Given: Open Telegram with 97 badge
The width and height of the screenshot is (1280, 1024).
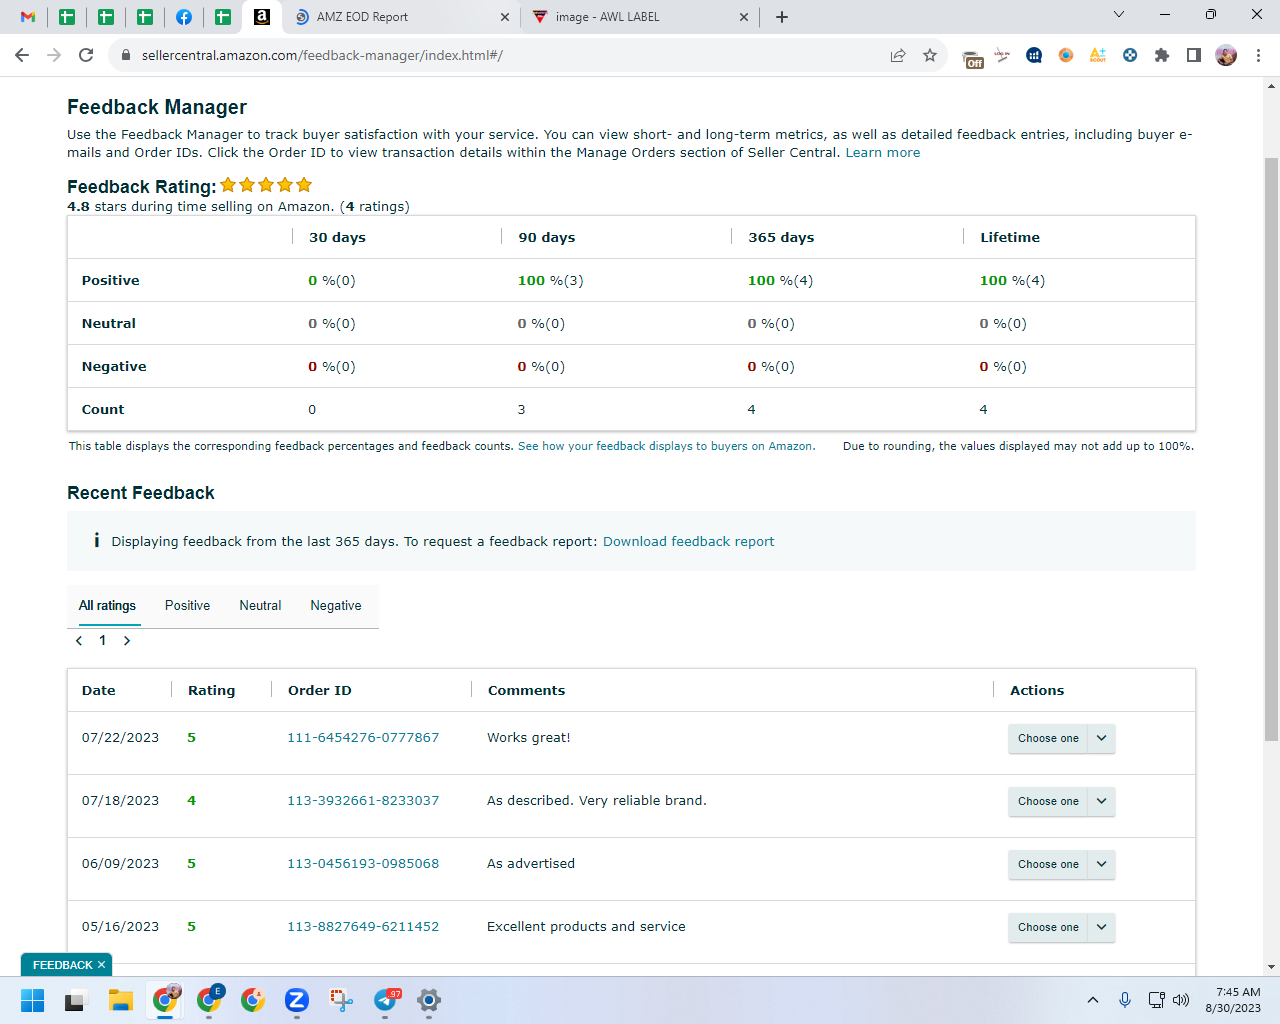Looking at the screenshot, I should [386, 1000].
